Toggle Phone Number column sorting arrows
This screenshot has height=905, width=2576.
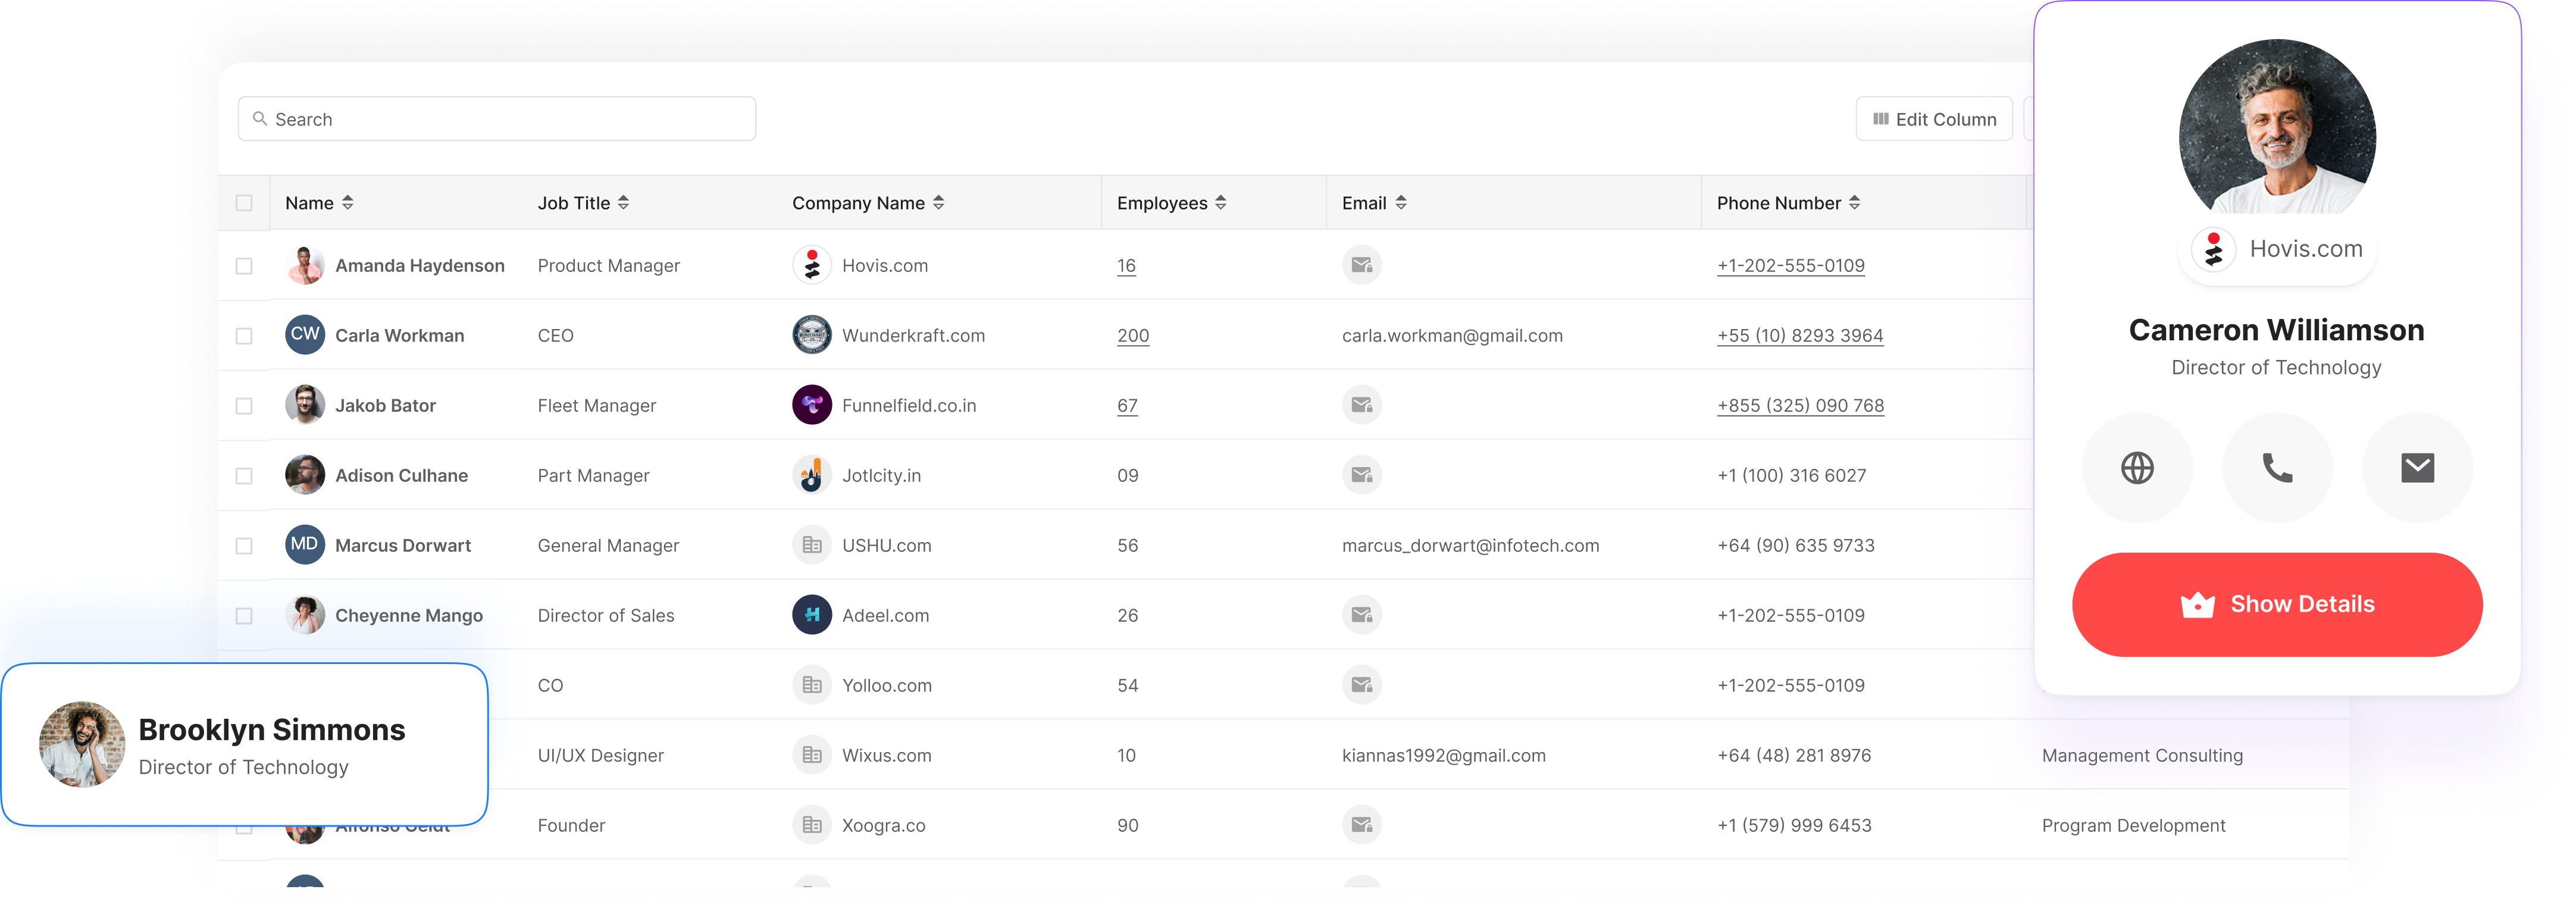point(1855,203)
